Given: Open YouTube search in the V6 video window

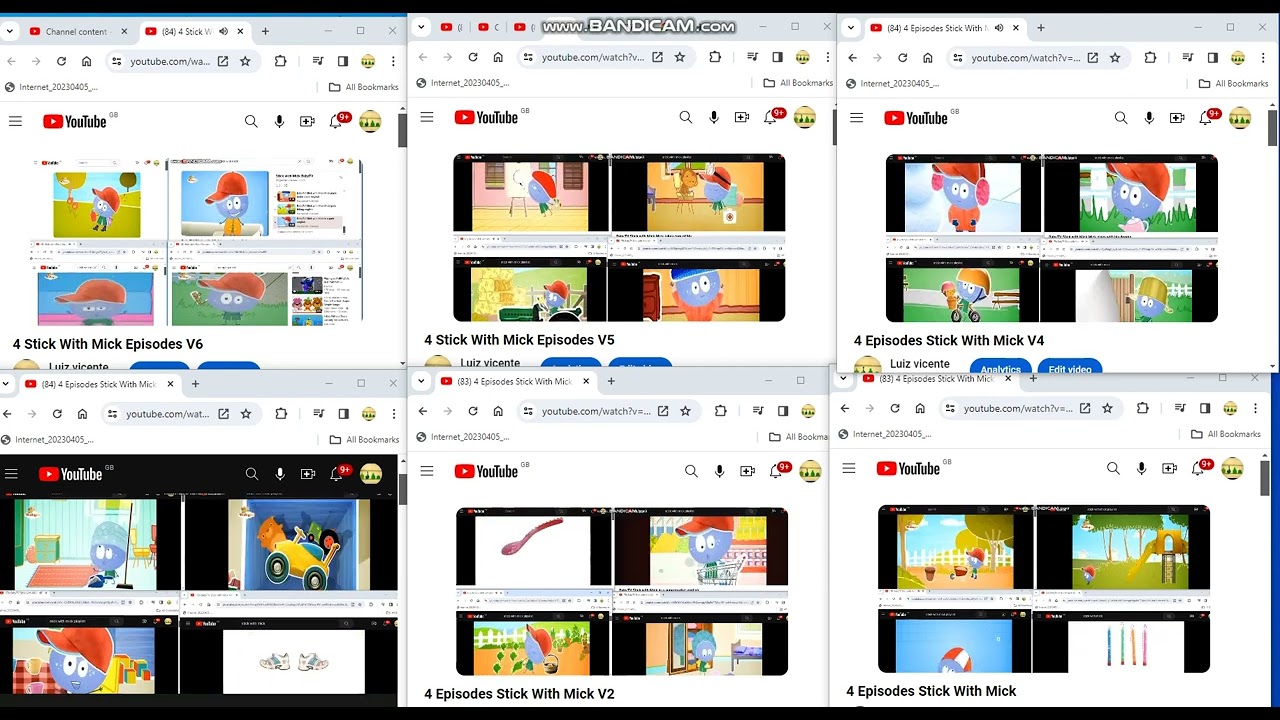Looking at the screenshot, I should [251, 121].
